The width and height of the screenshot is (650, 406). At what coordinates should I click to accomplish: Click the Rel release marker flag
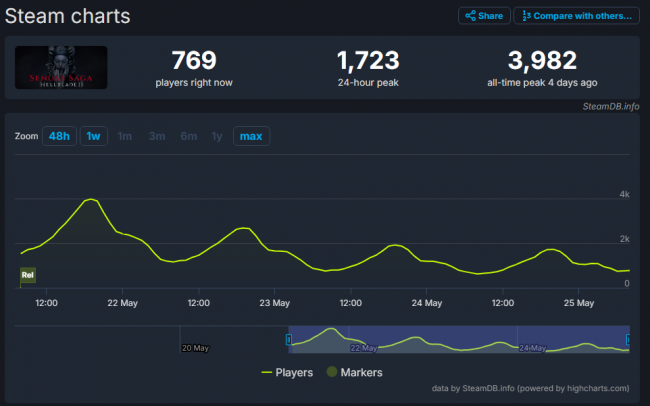click(x=28, y=275)
